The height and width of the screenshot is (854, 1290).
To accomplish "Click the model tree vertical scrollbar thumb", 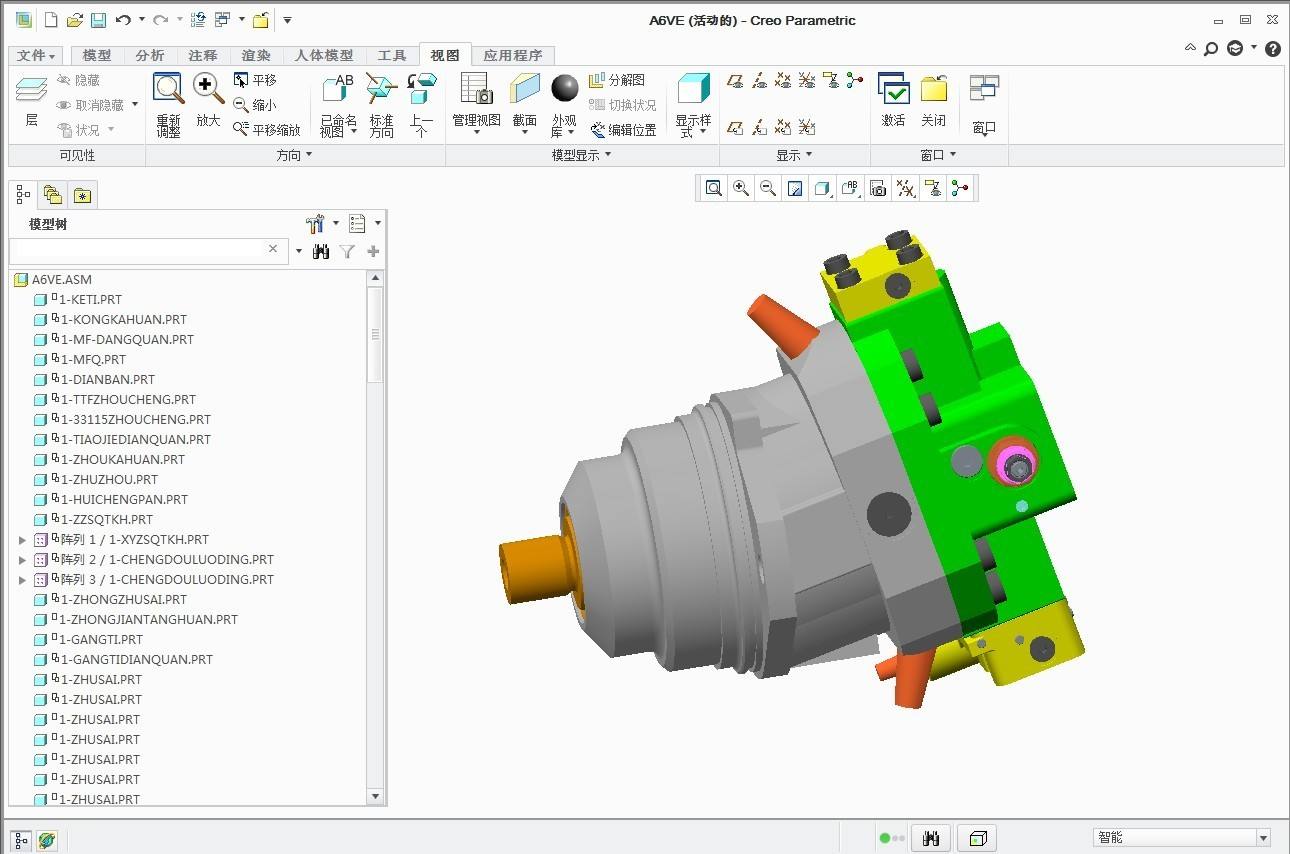I will point(376,335).
